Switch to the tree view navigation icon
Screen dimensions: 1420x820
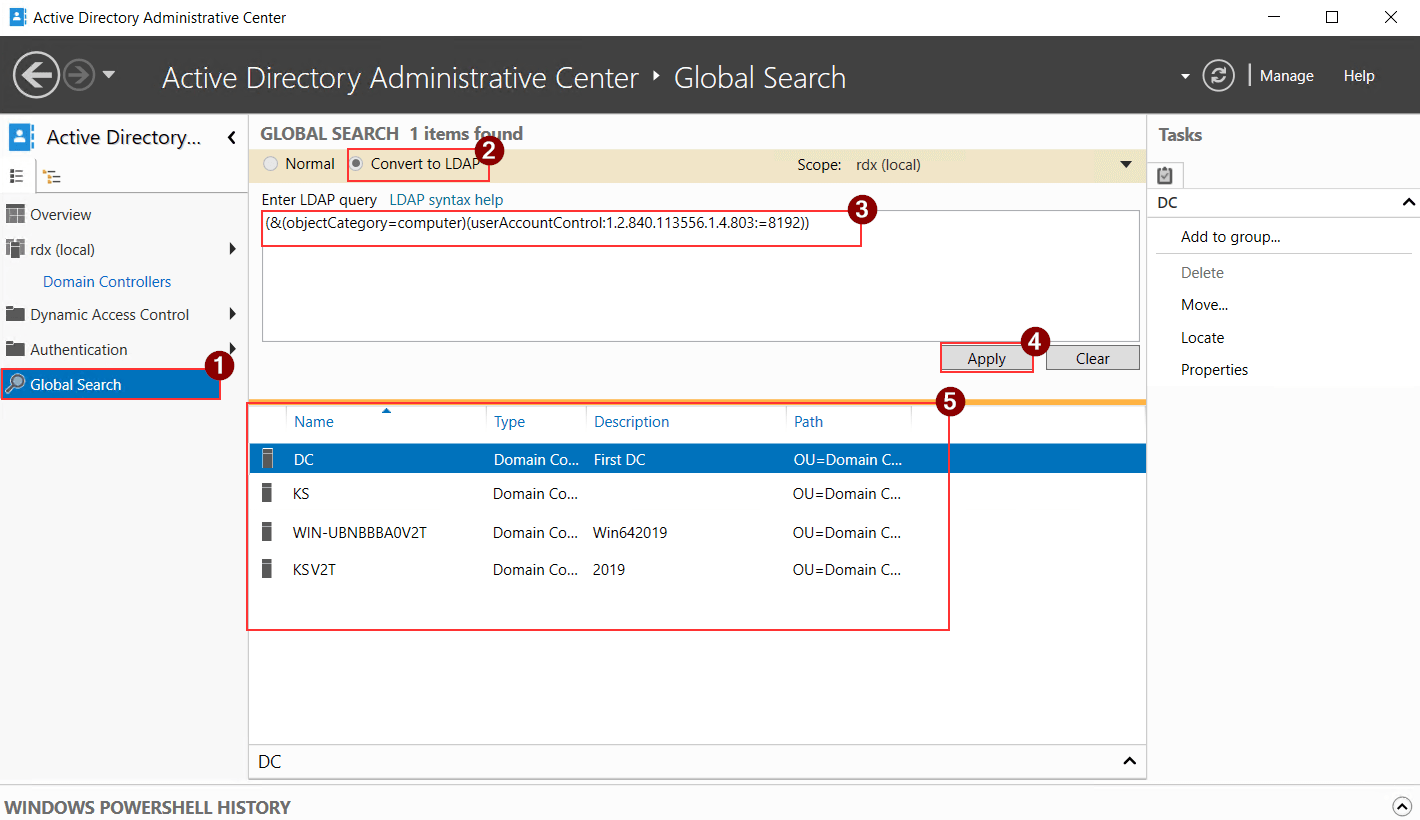coord(51,176)
